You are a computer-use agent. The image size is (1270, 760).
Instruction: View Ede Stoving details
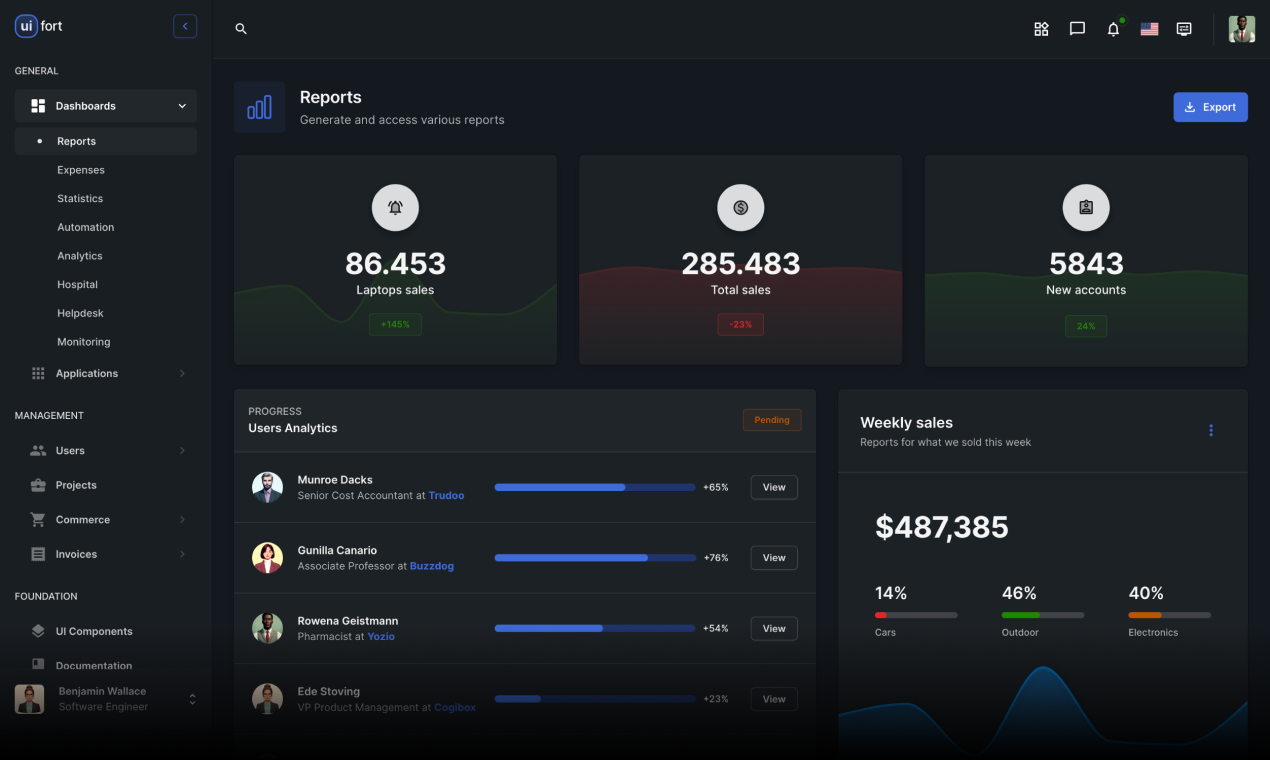[774, 699]
